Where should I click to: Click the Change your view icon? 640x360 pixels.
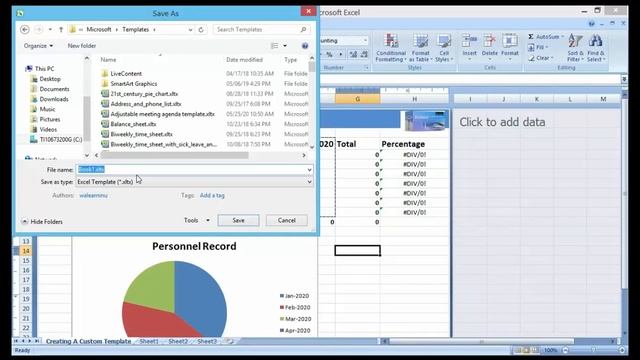[x=275, y=46]
